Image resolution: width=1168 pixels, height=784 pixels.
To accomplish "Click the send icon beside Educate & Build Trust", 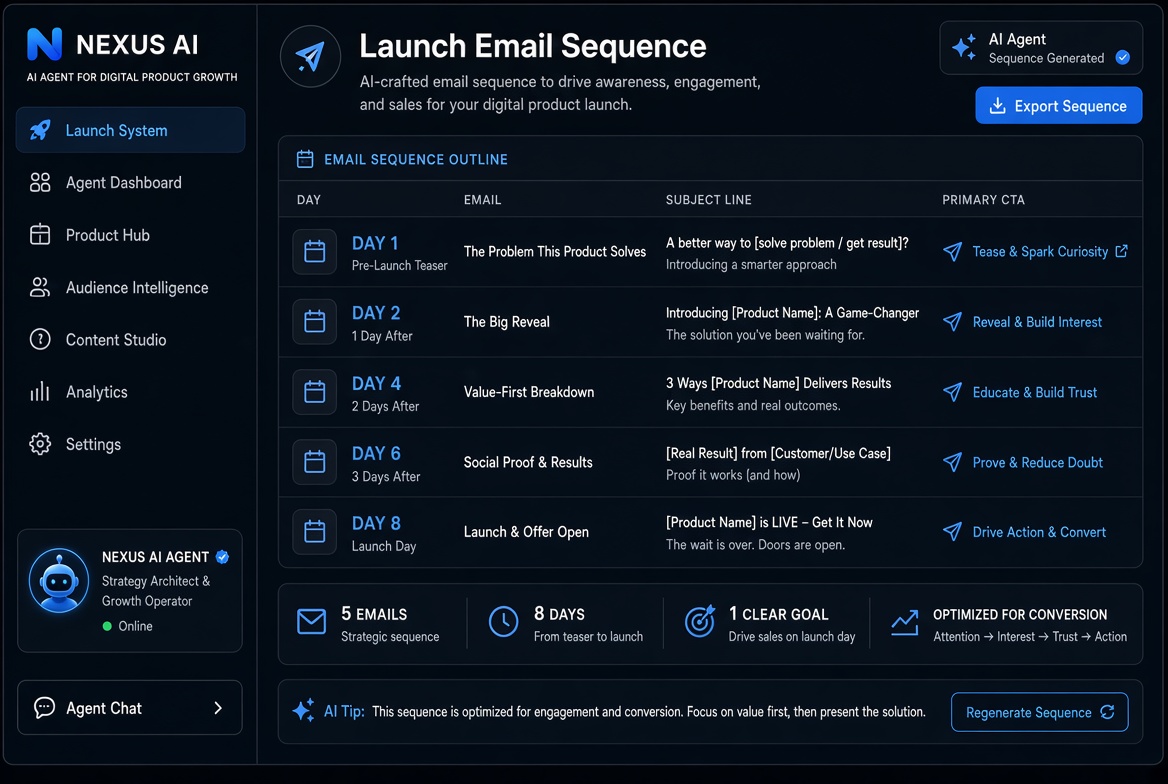I will [x=952, y=392].
